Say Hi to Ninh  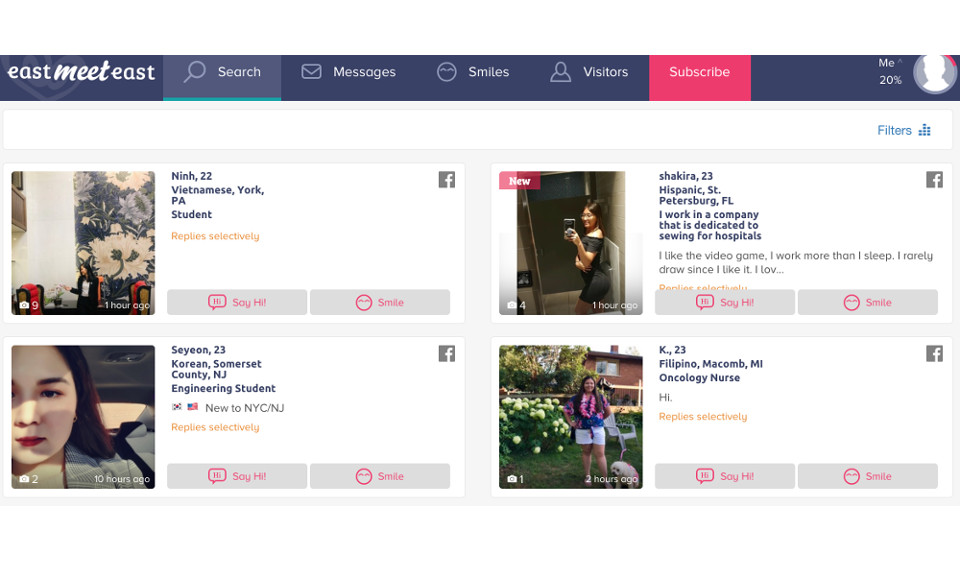[x=237, y=302]
